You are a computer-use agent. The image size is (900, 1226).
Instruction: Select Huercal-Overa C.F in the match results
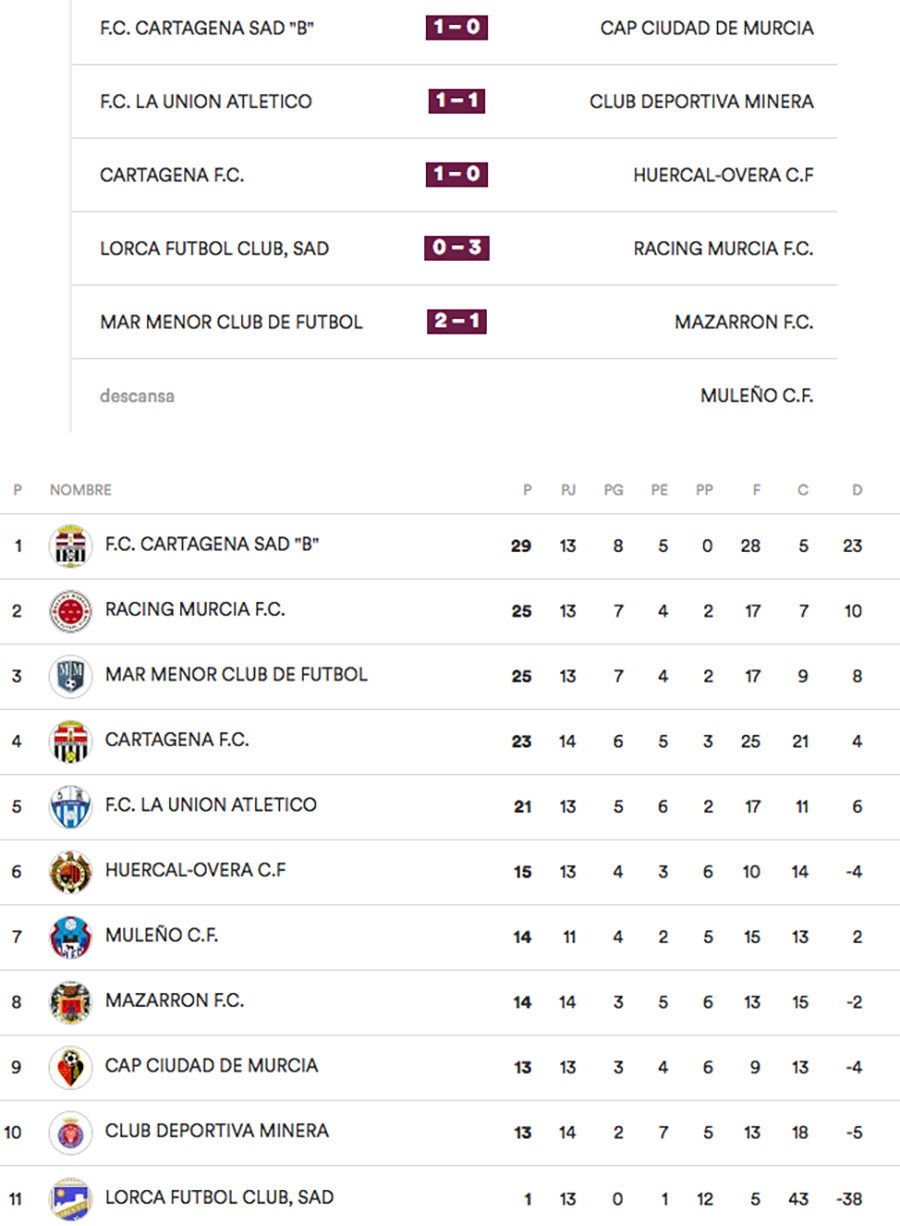(x=723, y=175)
